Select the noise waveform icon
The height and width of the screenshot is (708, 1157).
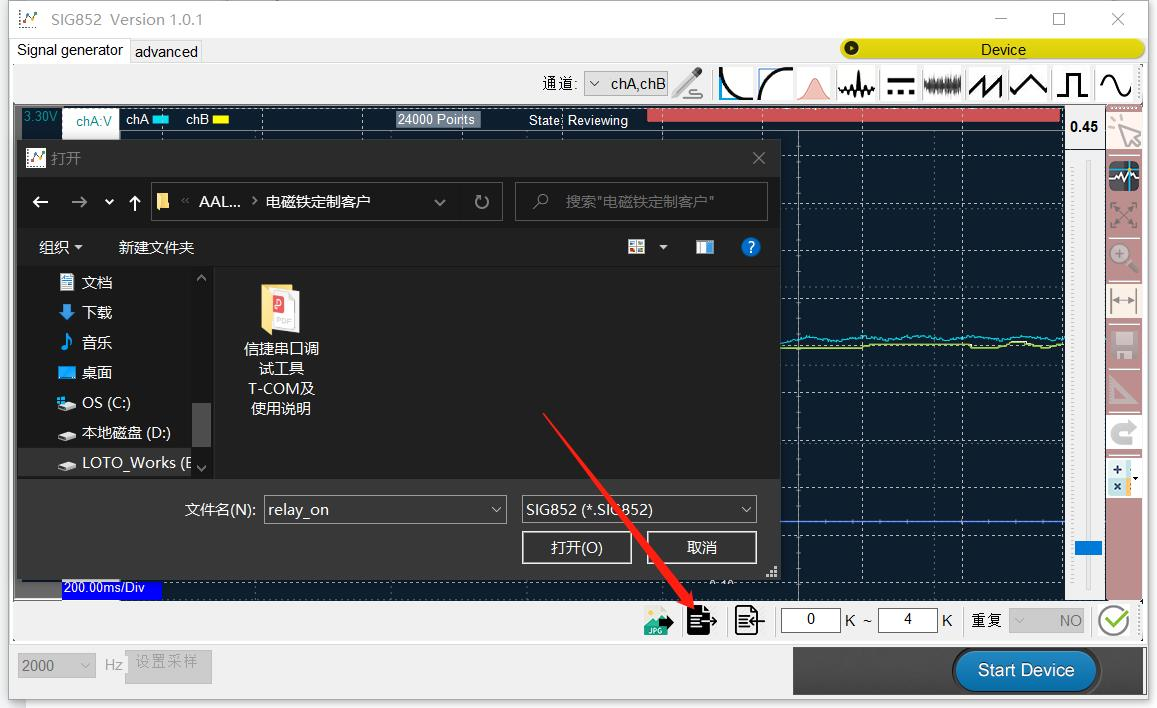[x=942, y=84]
